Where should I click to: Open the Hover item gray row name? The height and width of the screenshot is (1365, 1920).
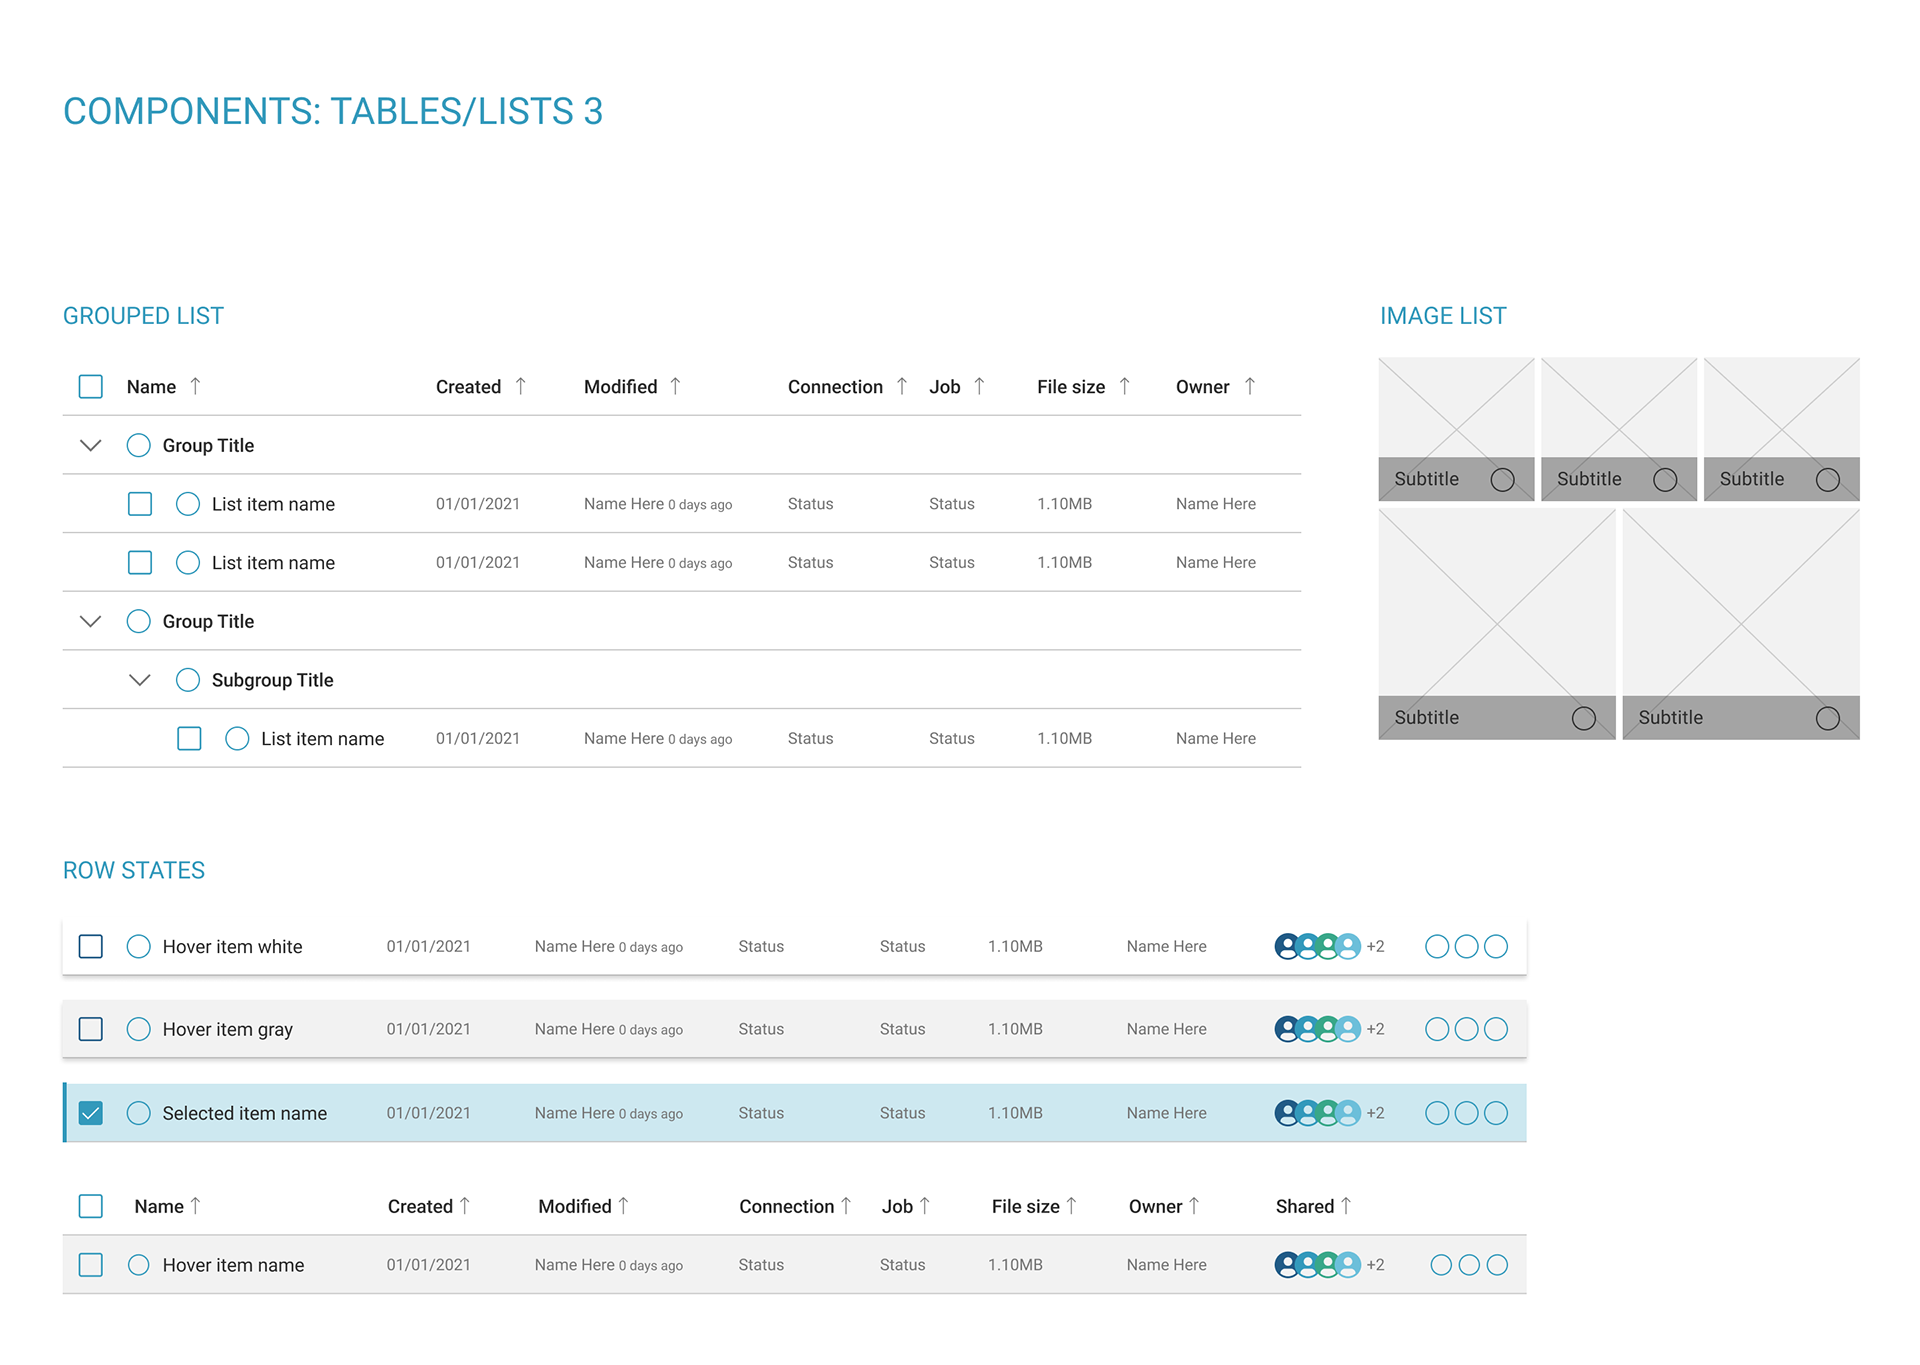point(227,1029)
